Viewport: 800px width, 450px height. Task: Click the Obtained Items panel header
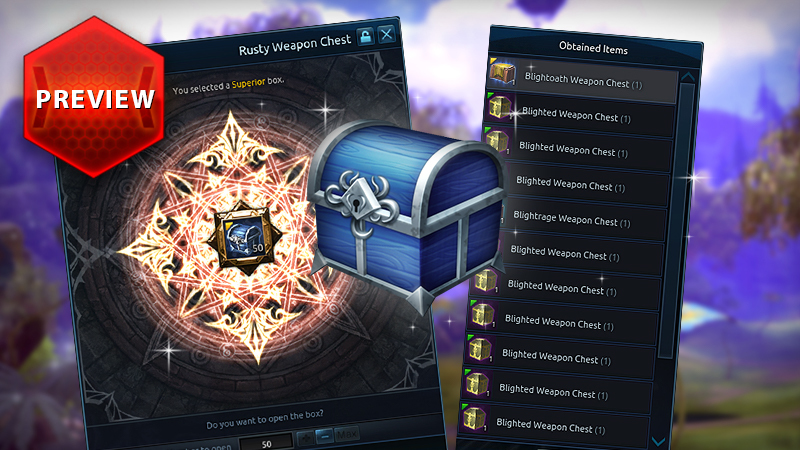(x=593, y=48)
